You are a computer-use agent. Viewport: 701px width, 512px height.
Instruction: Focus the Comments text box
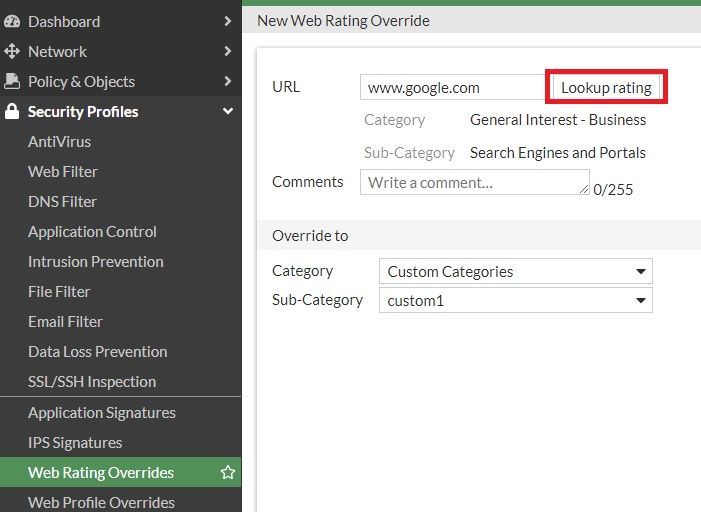pos(474,183)
